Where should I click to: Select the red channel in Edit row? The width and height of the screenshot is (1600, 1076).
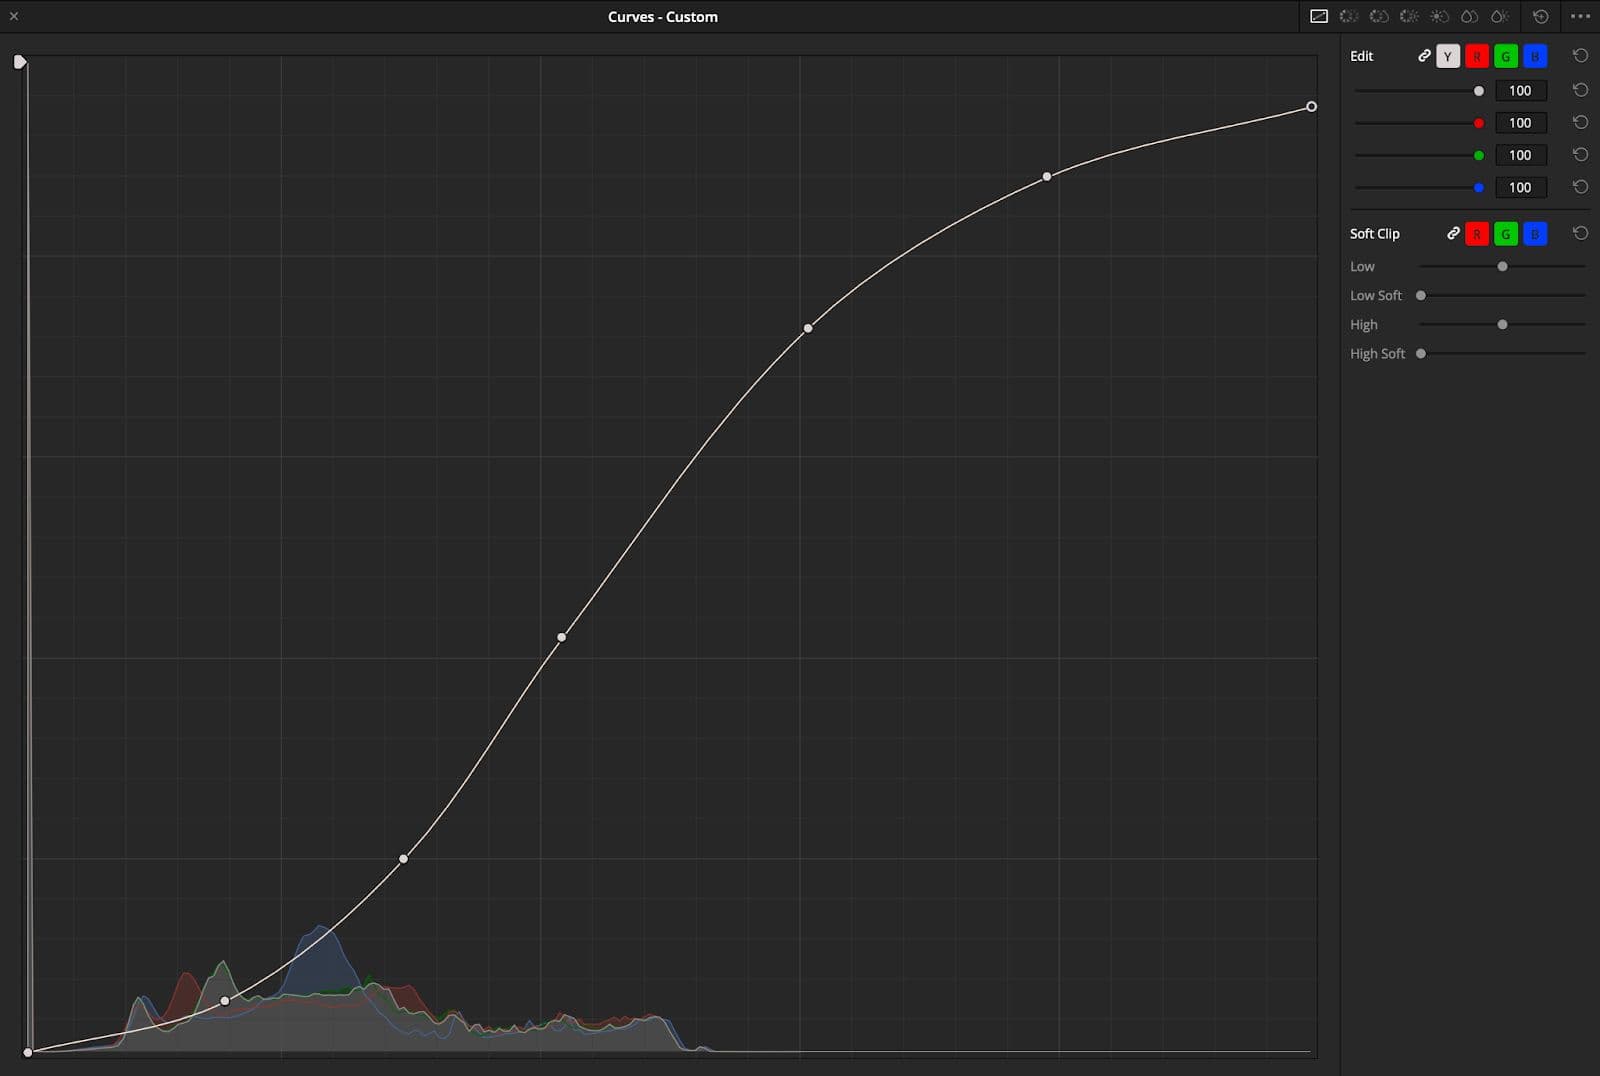1477,57
